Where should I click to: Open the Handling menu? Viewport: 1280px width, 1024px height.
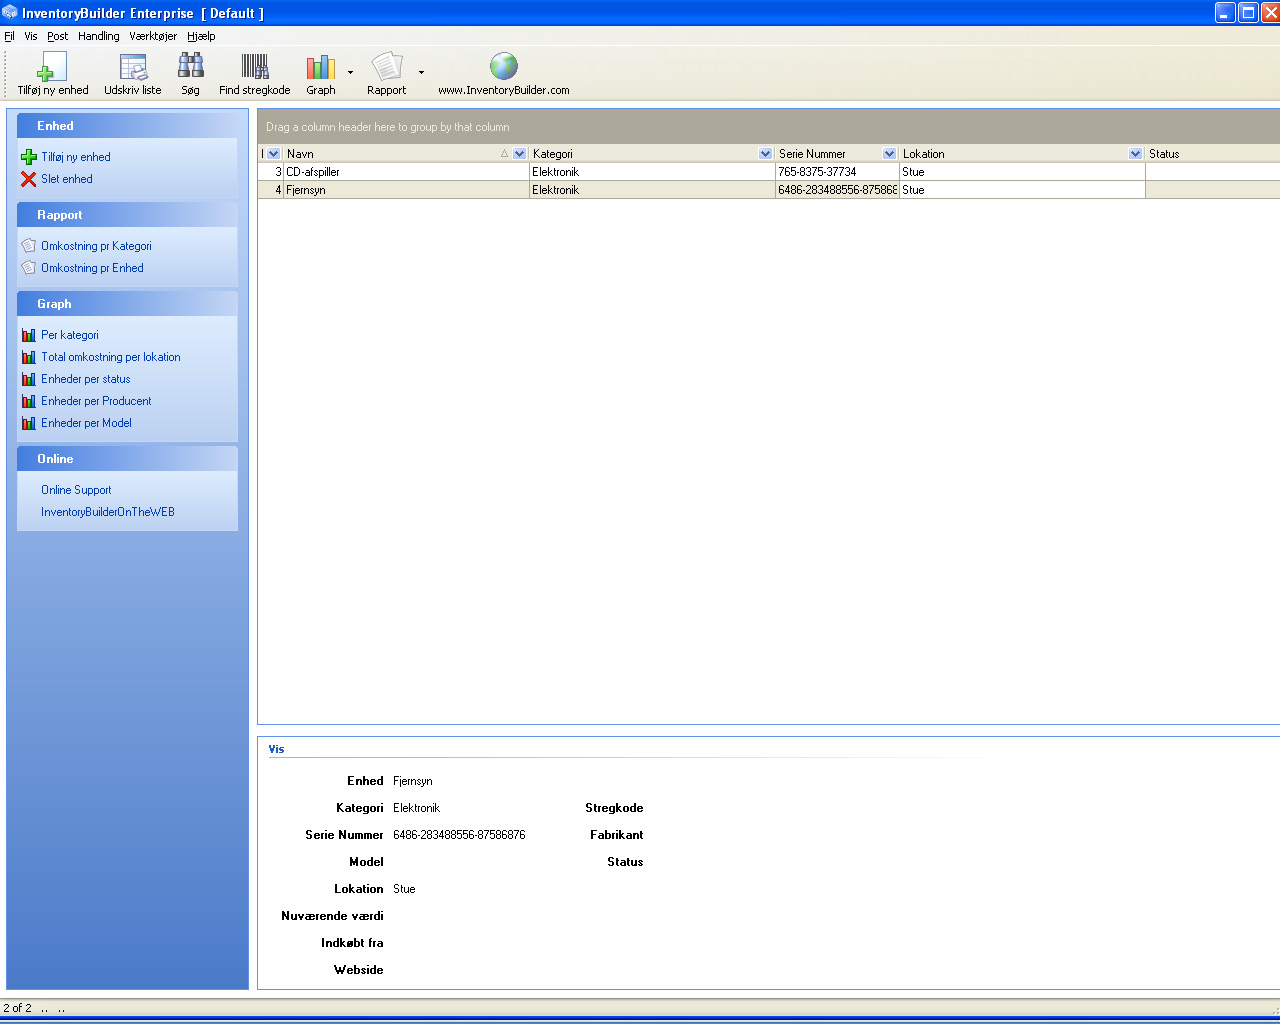point(98,36)
